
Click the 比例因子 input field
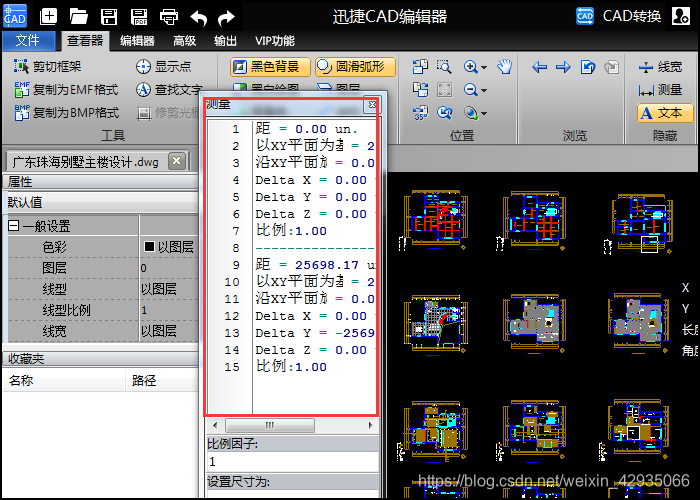tap(292, 462)
